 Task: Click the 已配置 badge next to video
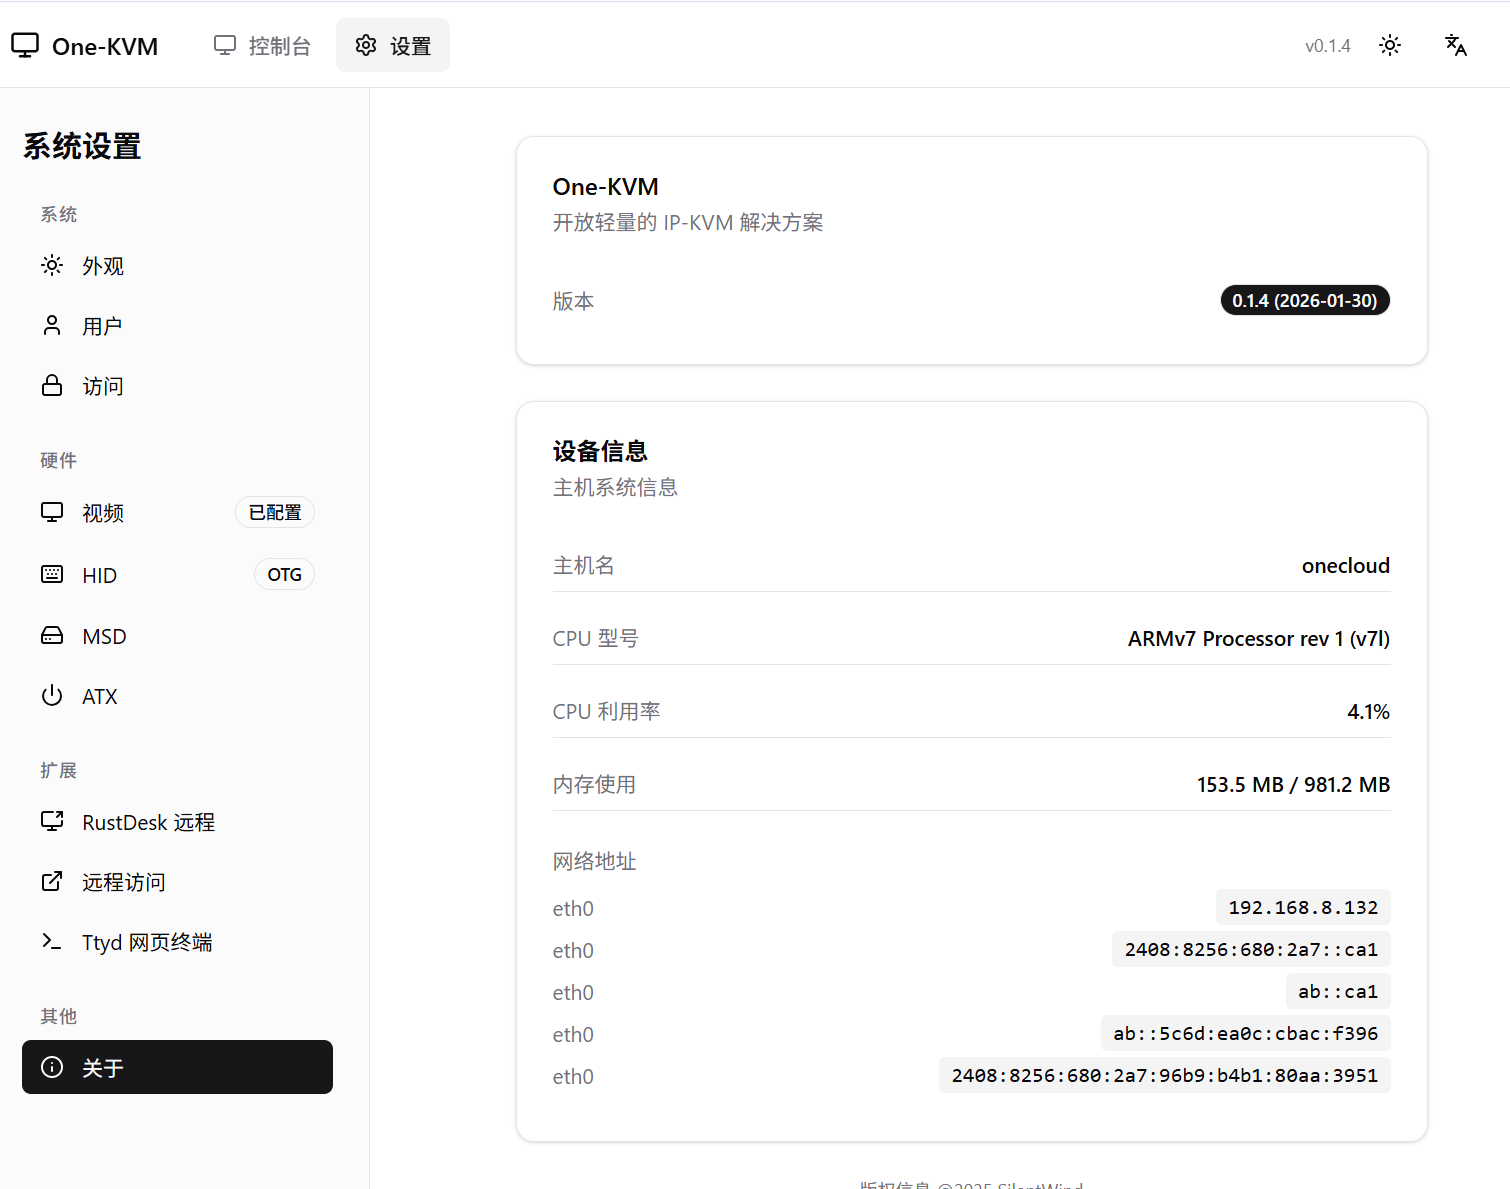(x=275, y=512)
